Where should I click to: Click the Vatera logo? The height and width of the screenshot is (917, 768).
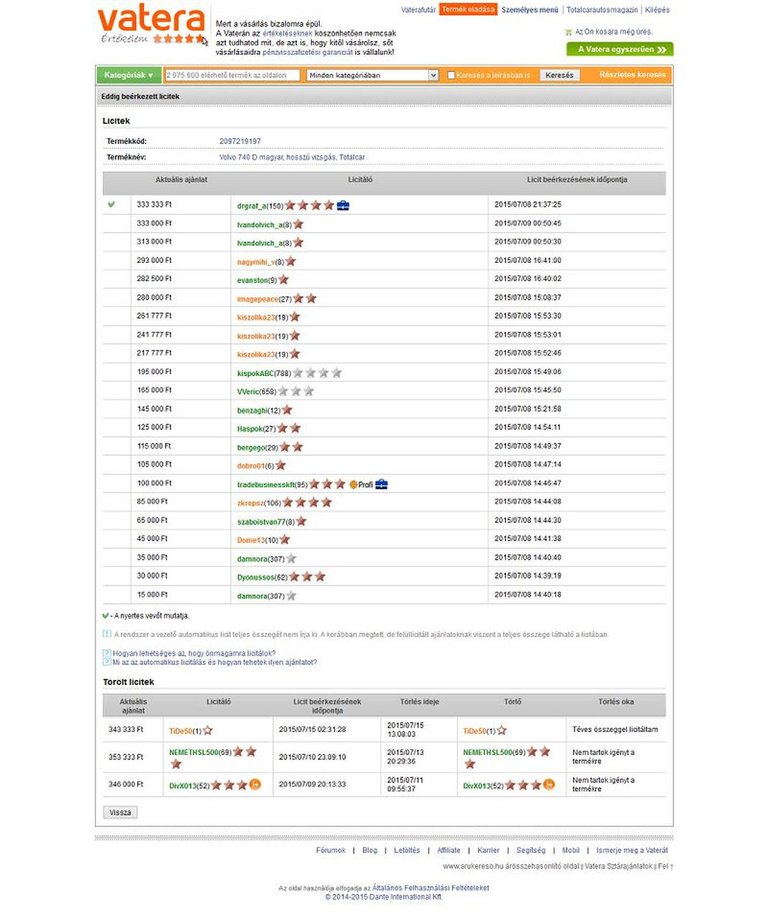(149, 22)
